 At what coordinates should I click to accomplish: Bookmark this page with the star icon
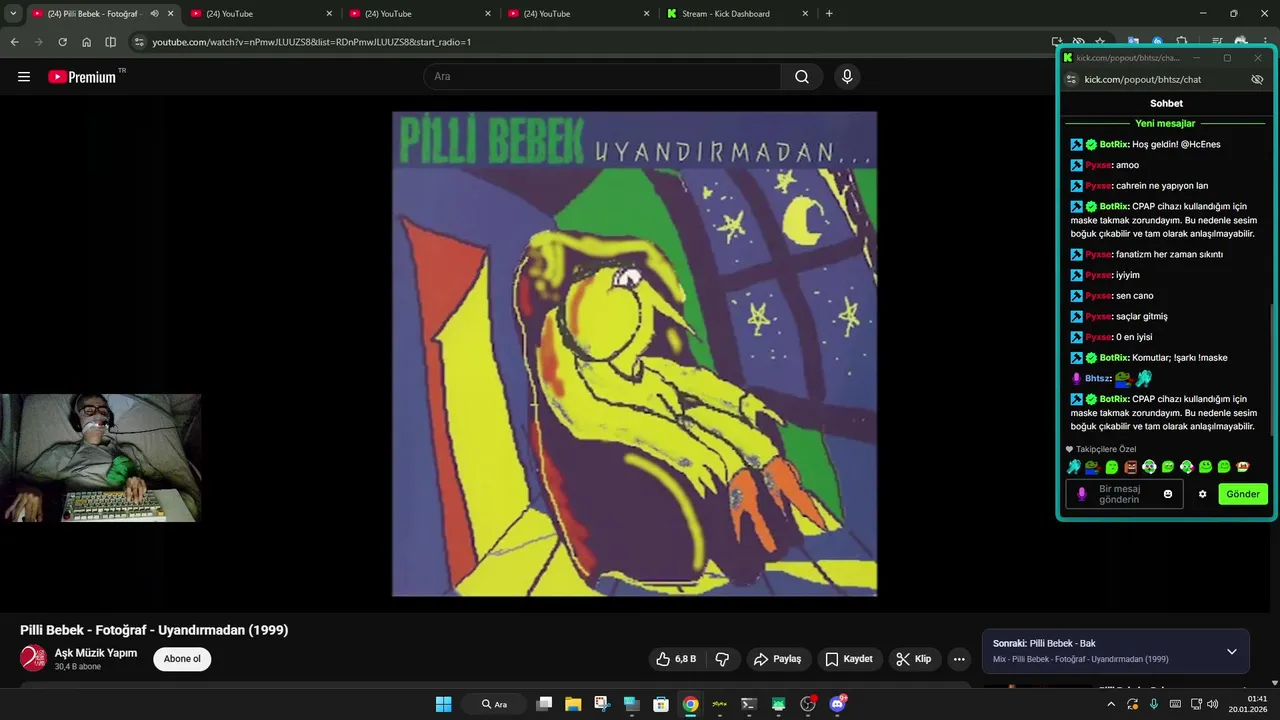click(1100, 42)
